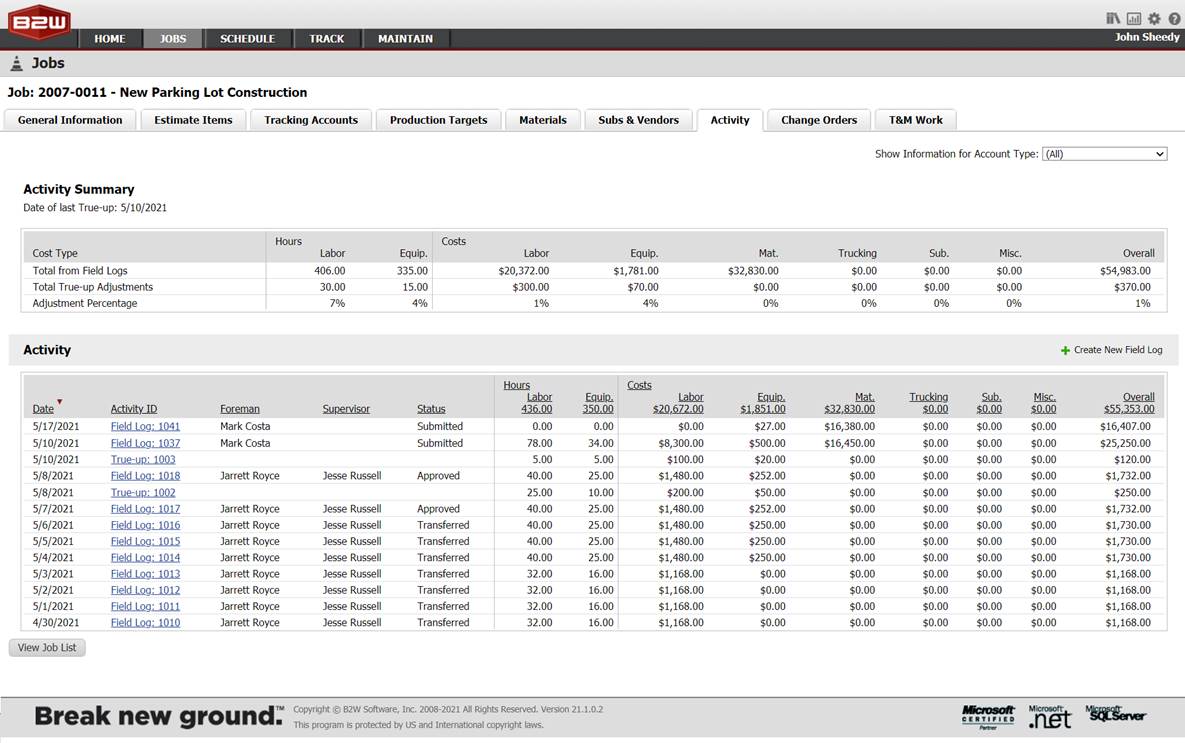This screenshot has height=743, width=1185.
Task: Open Field Log: 1016
Action: (x=145, y=525)
